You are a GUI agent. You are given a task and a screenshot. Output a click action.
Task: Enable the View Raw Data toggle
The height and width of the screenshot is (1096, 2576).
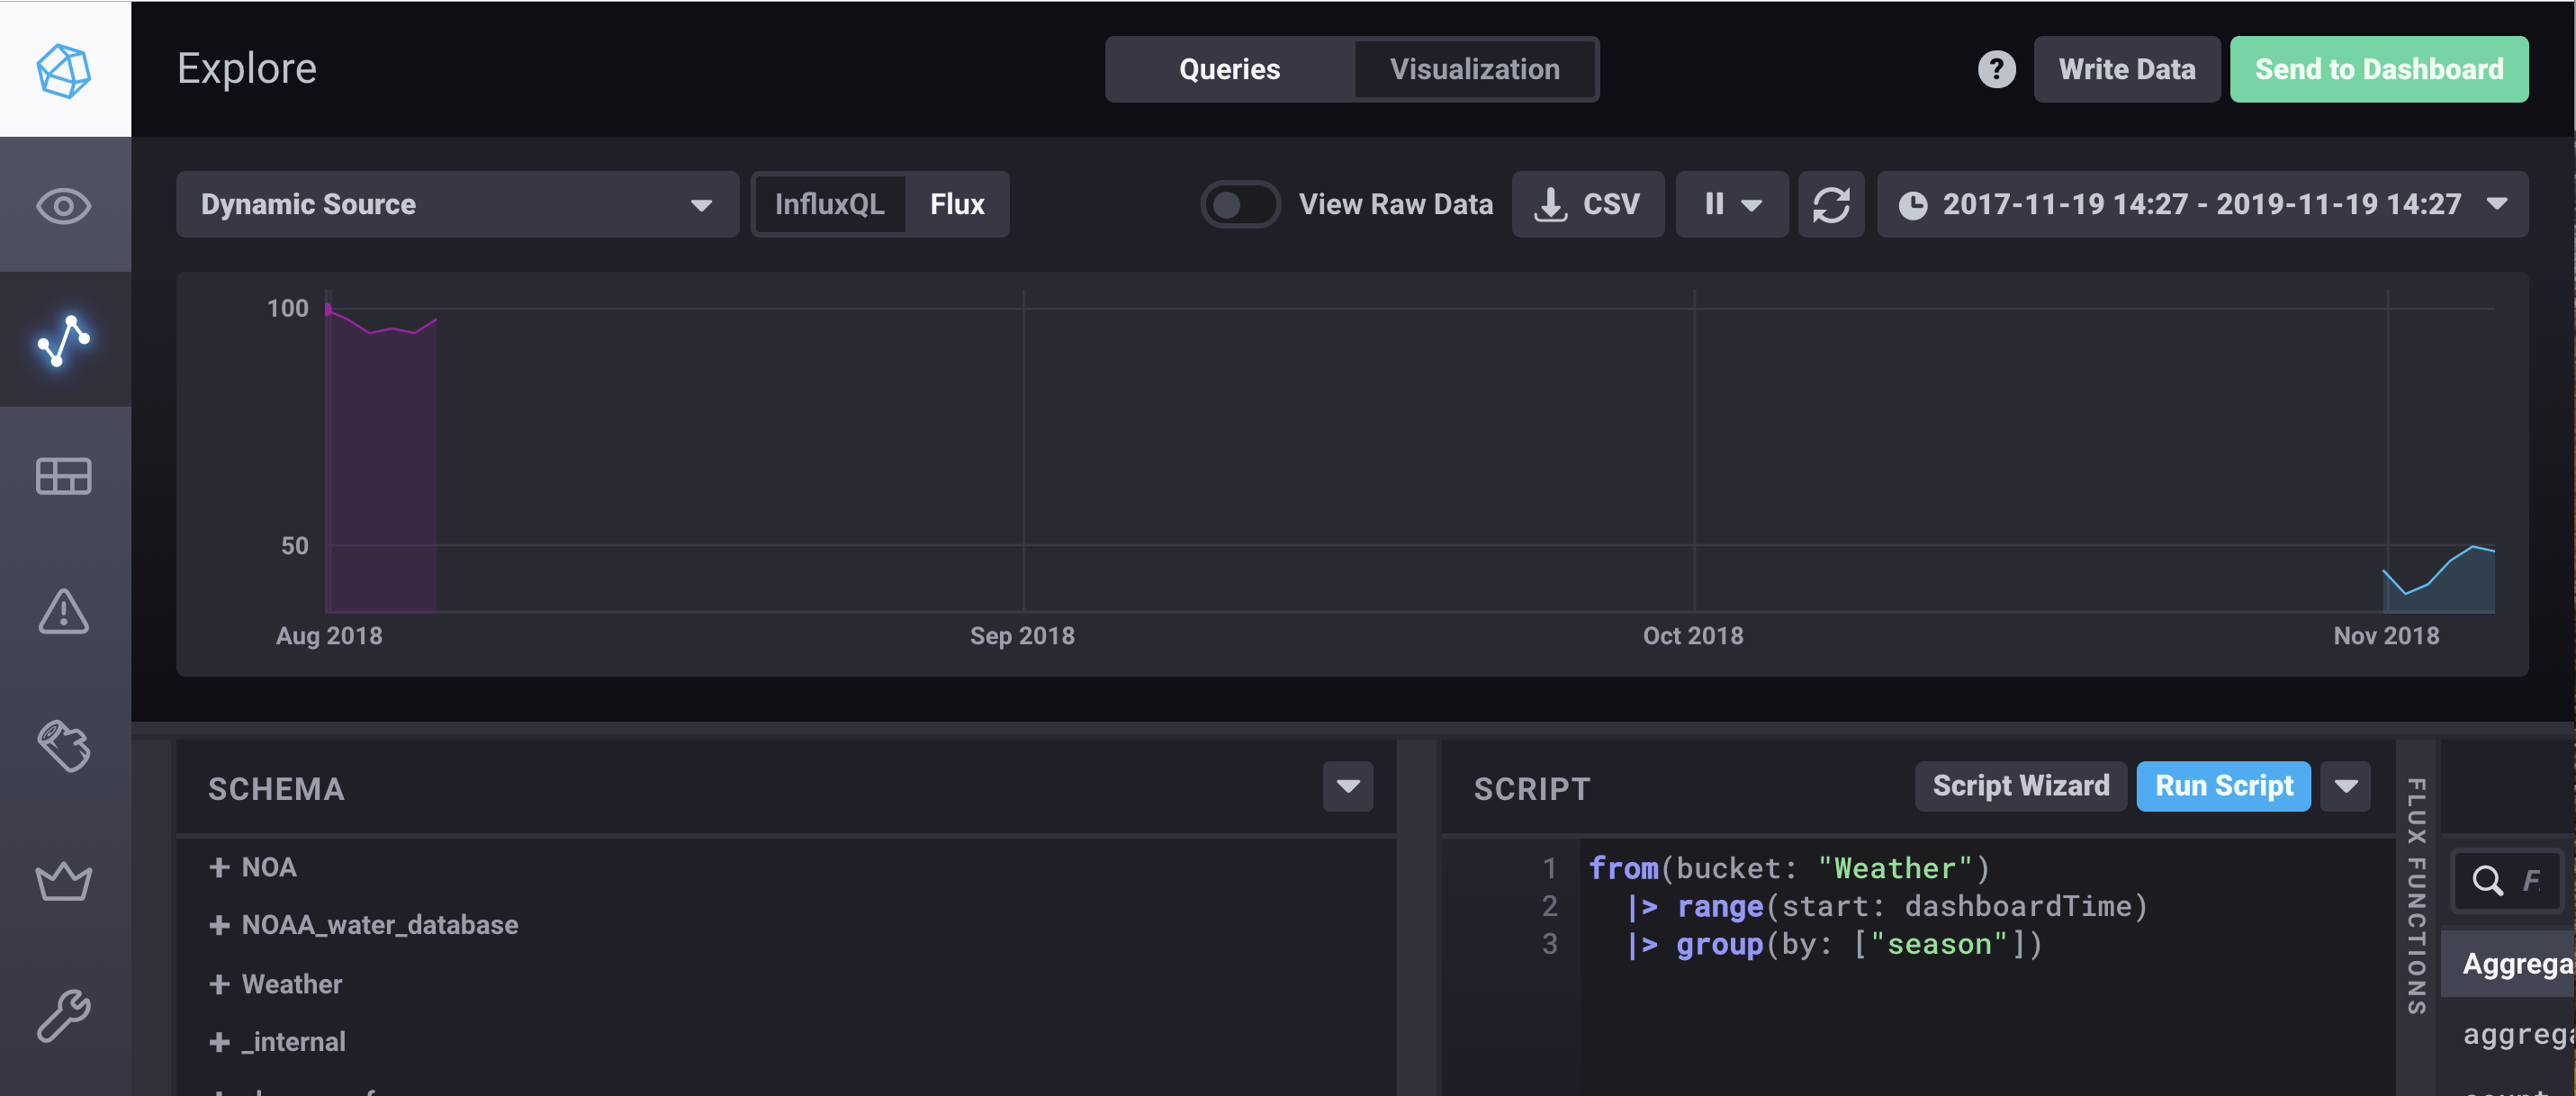point(1240,204)
